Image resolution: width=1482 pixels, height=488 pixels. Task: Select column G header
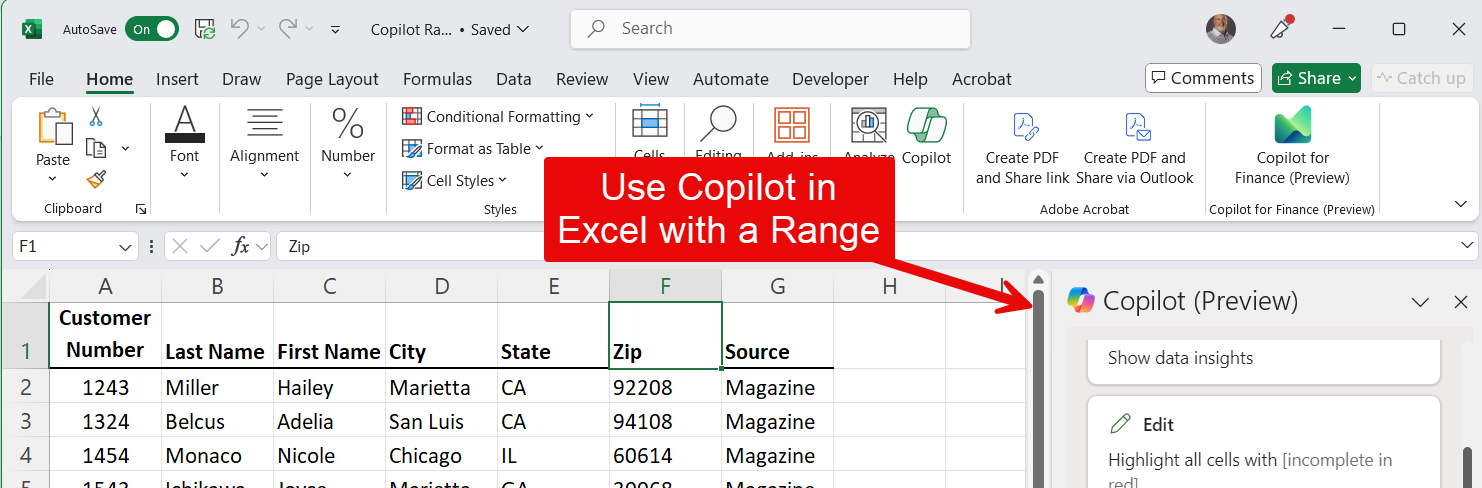pos(777,286)
